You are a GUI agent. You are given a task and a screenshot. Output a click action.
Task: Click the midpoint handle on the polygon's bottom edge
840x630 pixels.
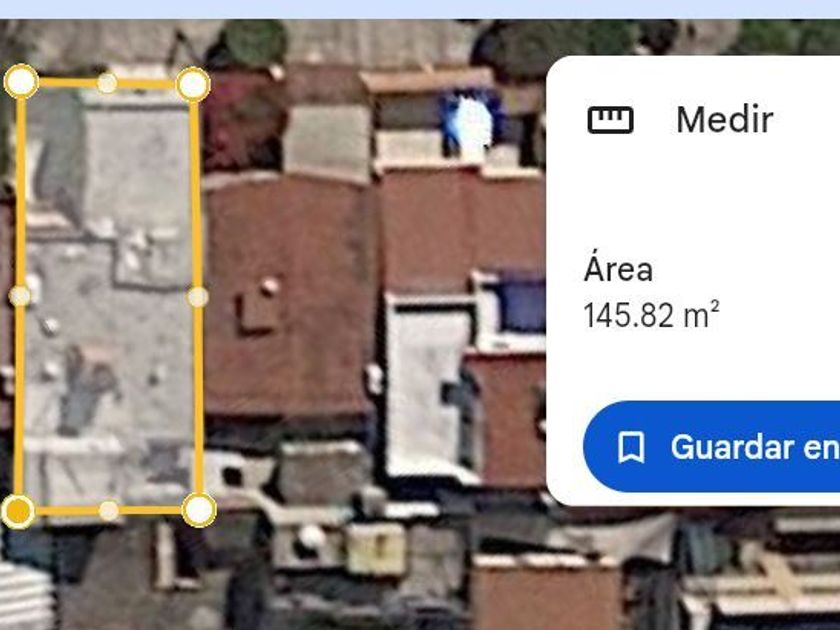pyautogui.click(x=109, y=511)
